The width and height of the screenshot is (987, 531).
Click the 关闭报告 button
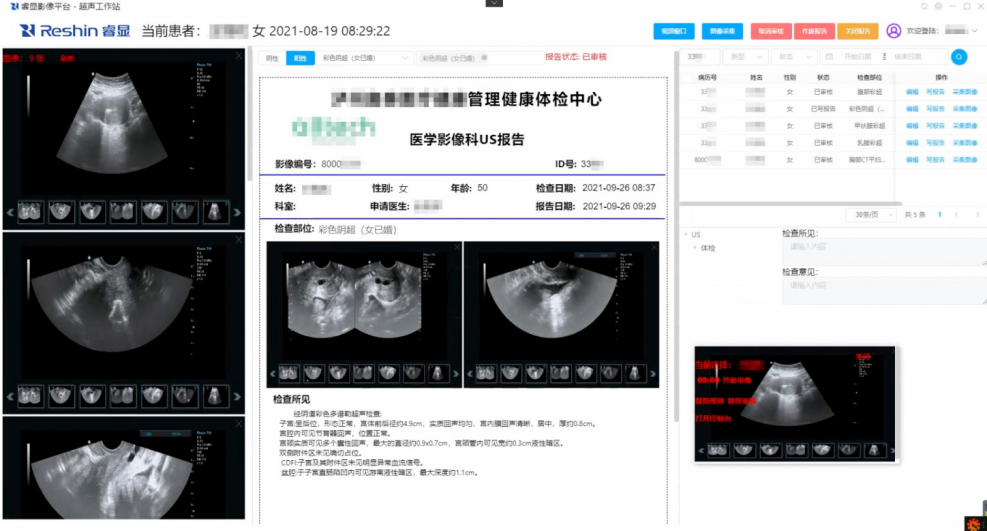click(857, 31)
